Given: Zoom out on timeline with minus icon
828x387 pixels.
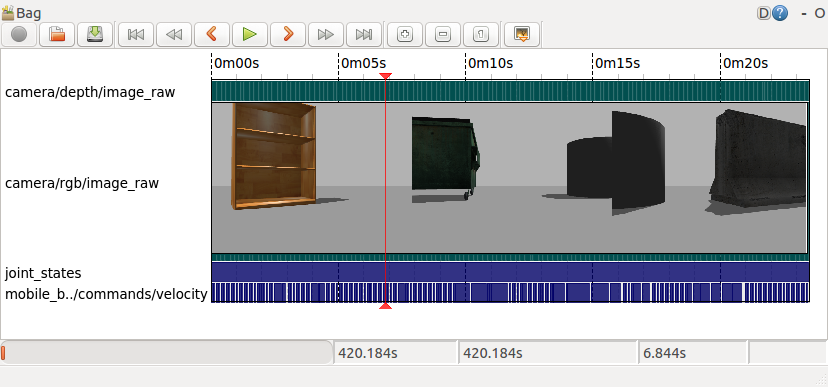Looking at the screenshot, I should click(x=443, y=35).
